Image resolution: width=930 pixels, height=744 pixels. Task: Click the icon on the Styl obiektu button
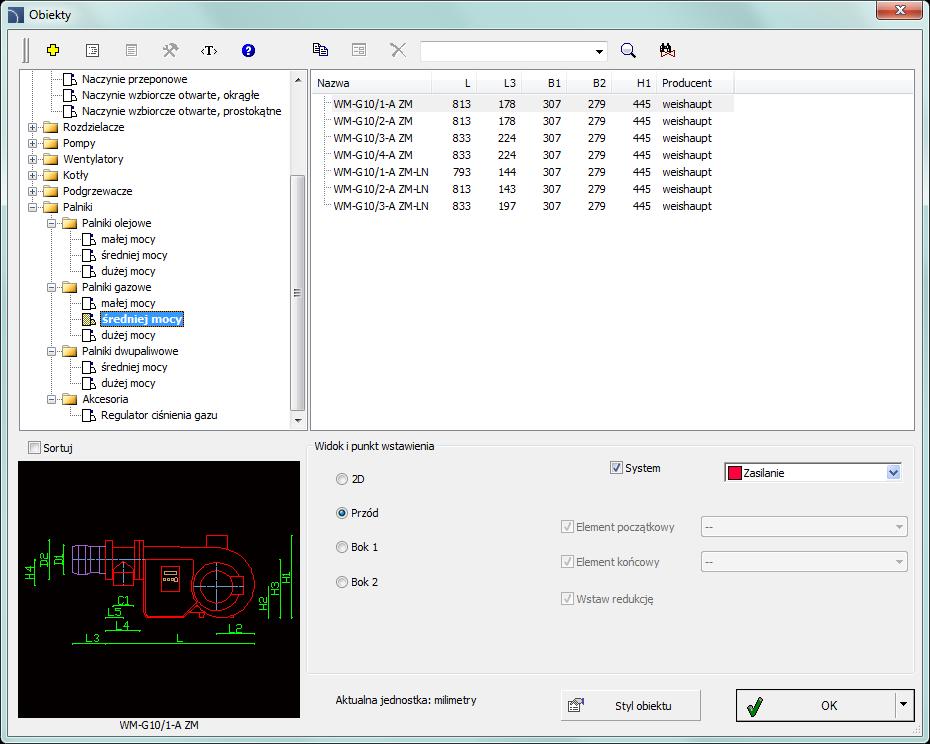point(575,705)
